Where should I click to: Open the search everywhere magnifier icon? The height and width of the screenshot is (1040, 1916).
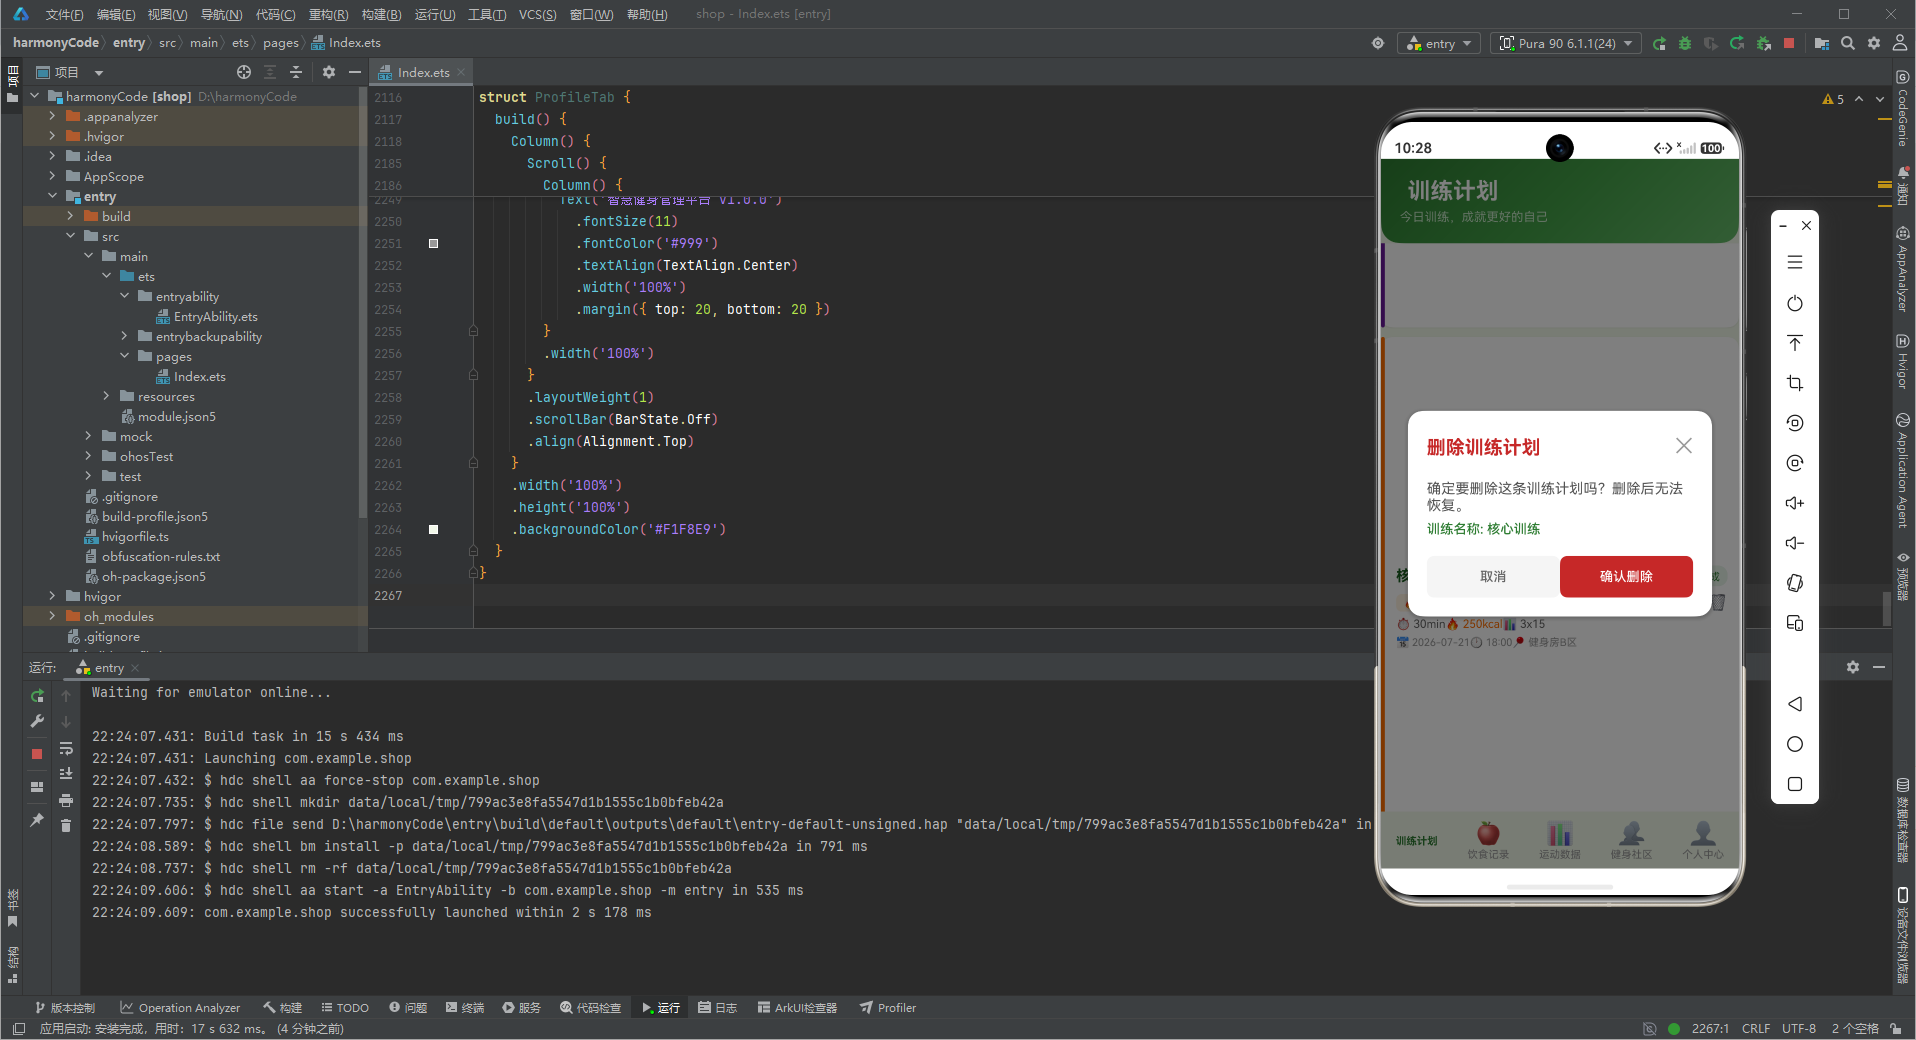pyautogui.click(x=1848, y=43)
